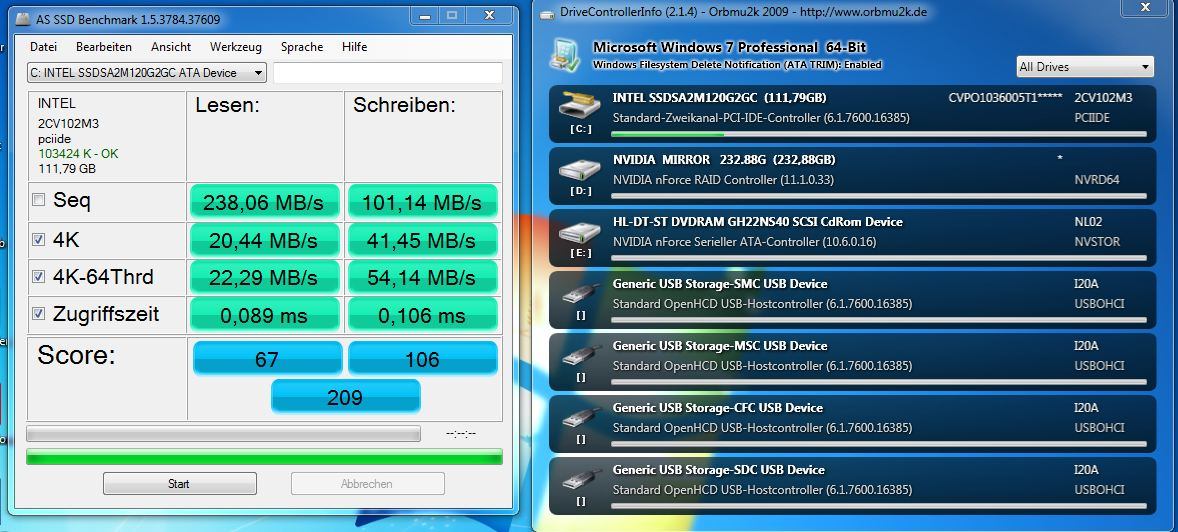Click the NVSTOR driver label

(1097, 242)
